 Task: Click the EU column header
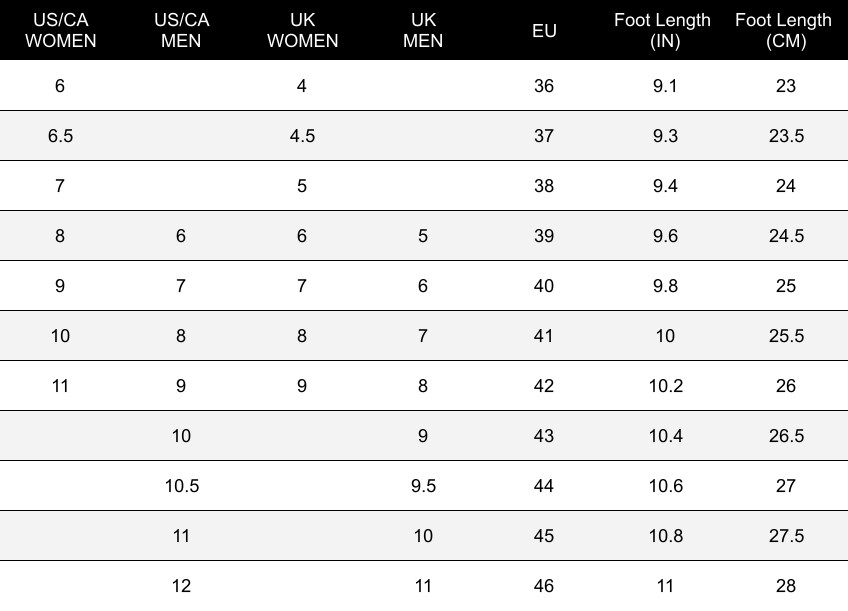544,30
